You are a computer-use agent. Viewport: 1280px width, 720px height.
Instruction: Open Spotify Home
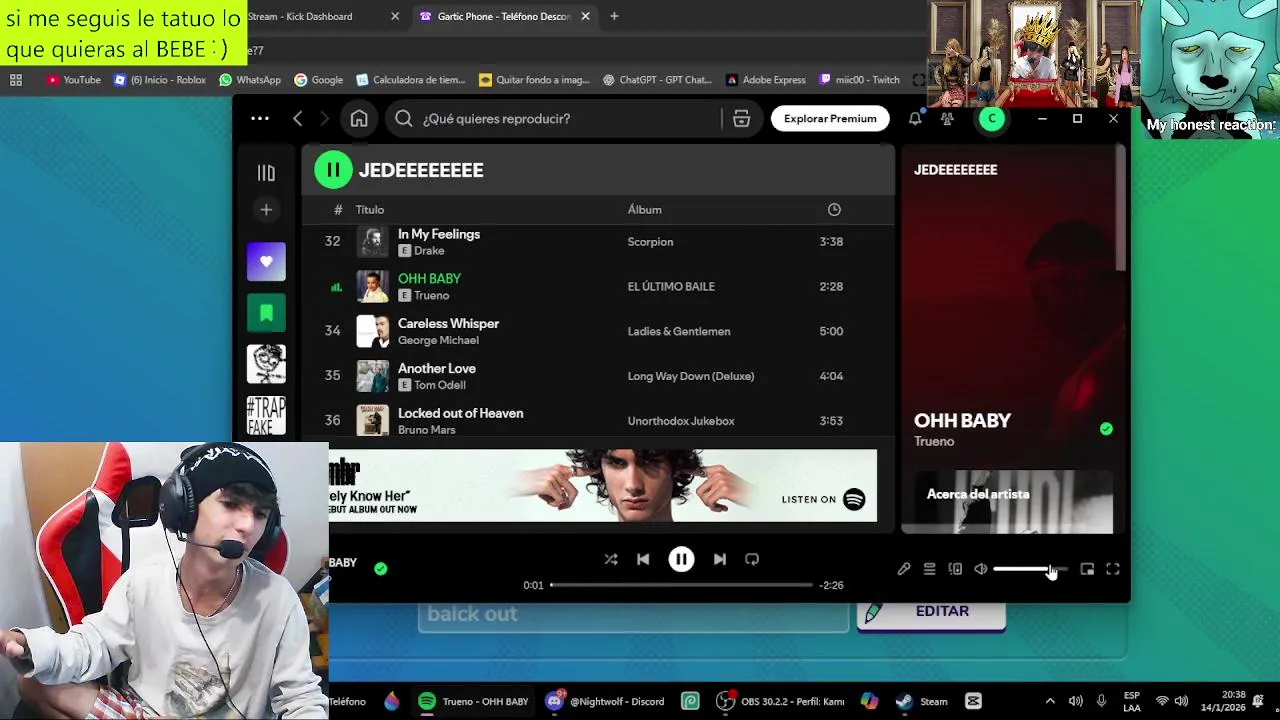pyautogui.click(x=359, y=118)
